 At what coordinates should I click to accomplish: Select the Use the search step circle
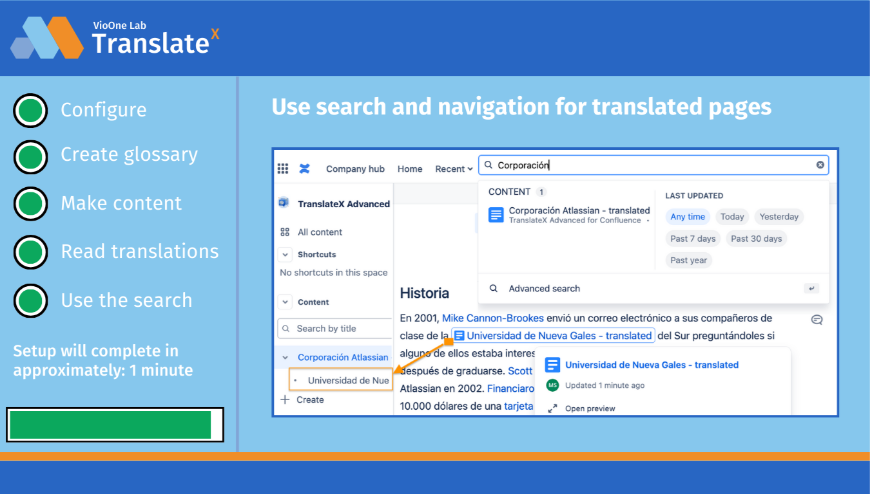31,300
